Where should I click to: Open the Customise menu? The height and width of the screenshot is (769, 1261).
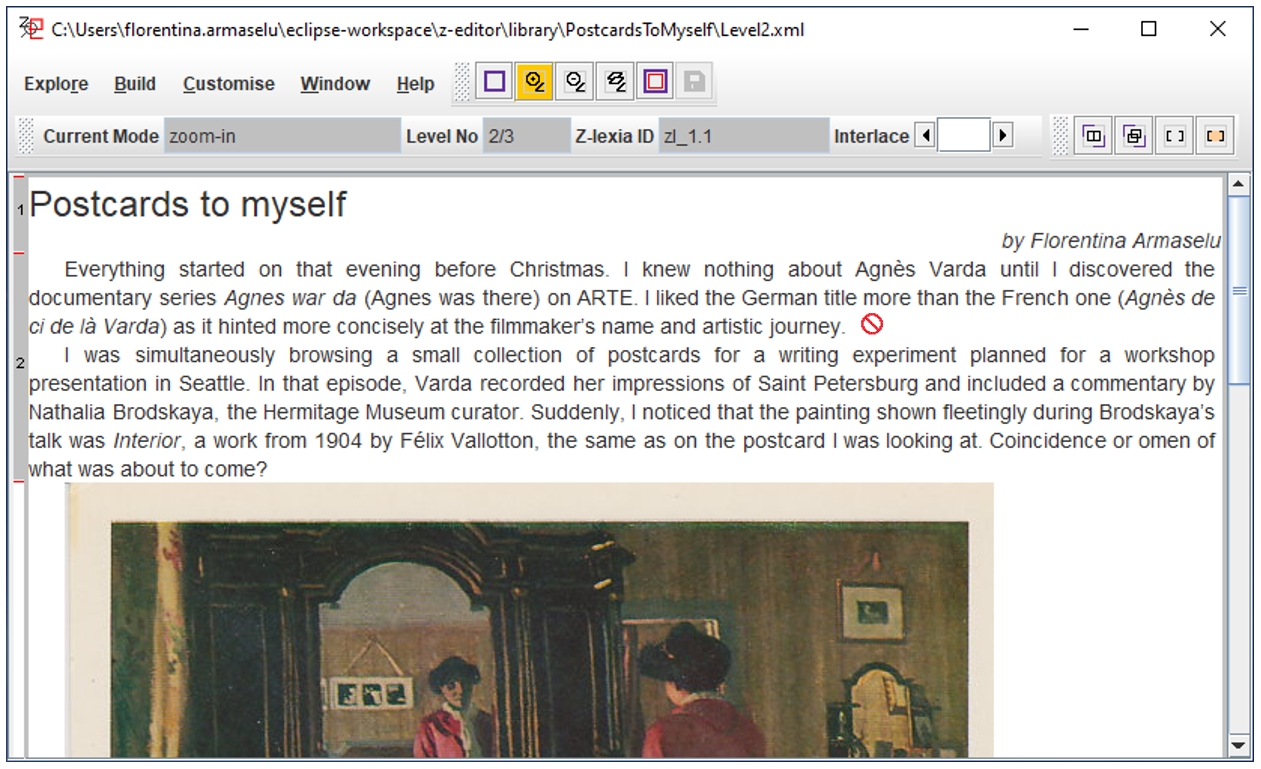[x=229, y=84]
